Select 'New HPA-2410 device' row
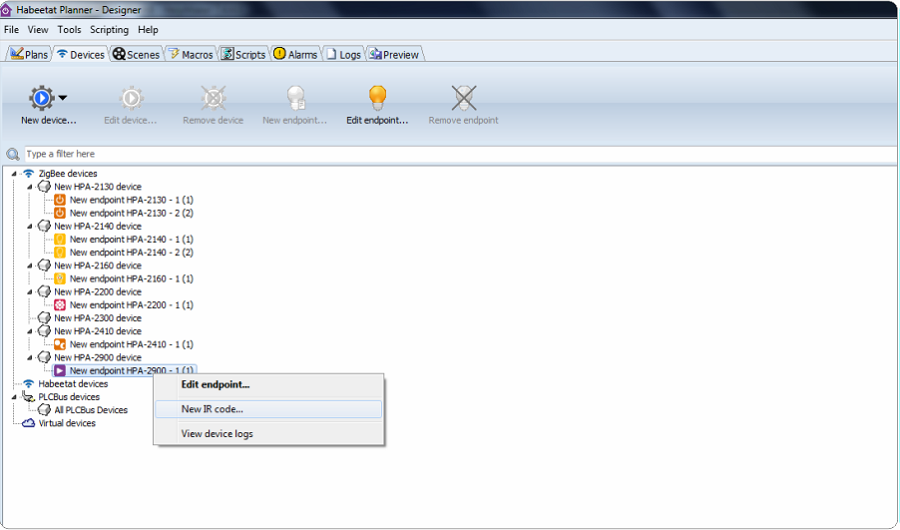Screen dimensions: 900x530 pos(98,331)
